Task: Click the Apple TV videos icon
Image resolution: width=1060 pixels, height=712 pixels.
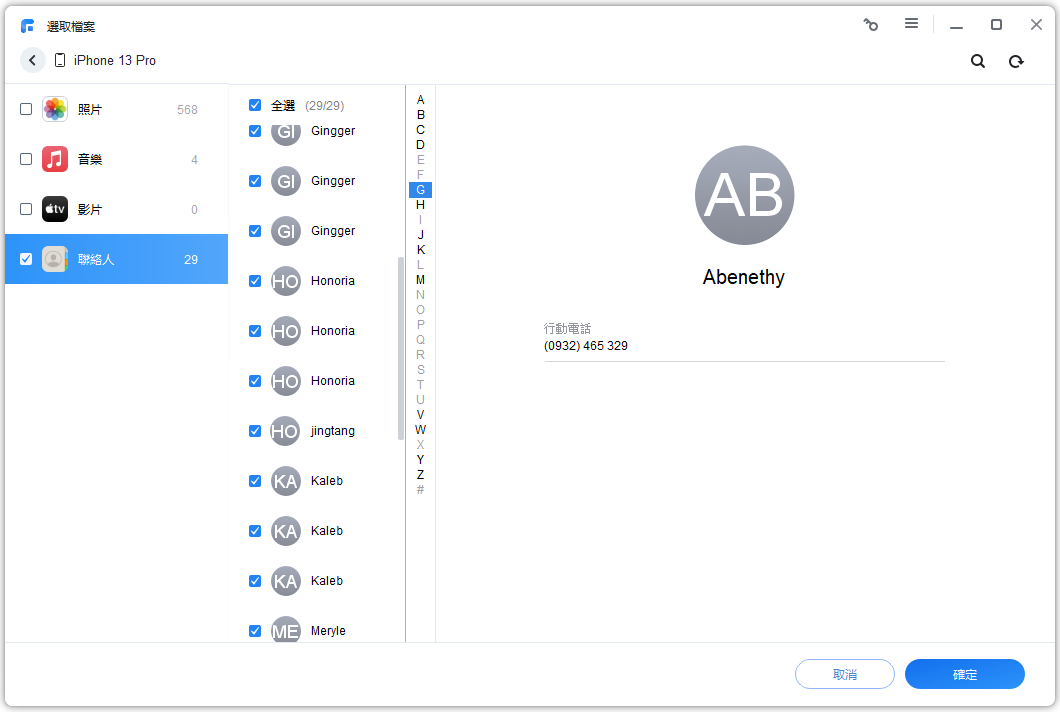Action: (x=55, y=210)
